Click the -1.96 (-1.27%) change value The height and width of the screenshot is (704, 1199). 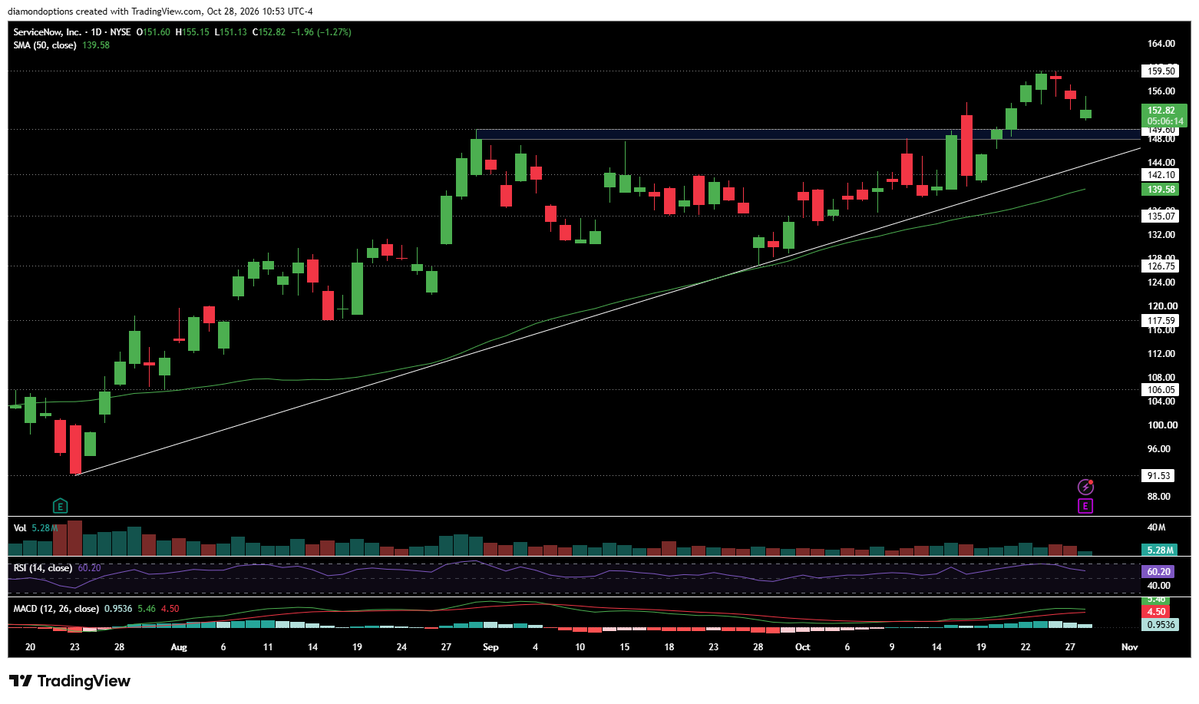[320, 32]
